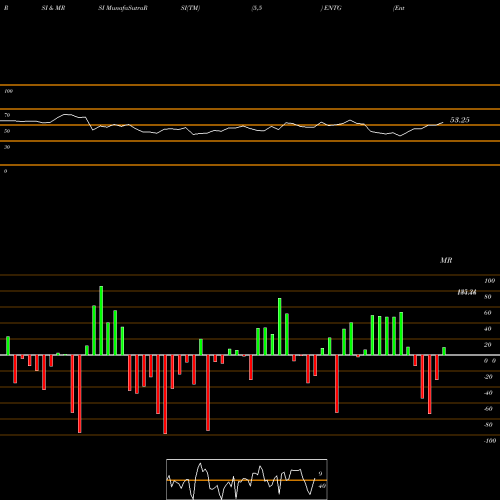Click the MR axis label 60

(x=487, y=313)
